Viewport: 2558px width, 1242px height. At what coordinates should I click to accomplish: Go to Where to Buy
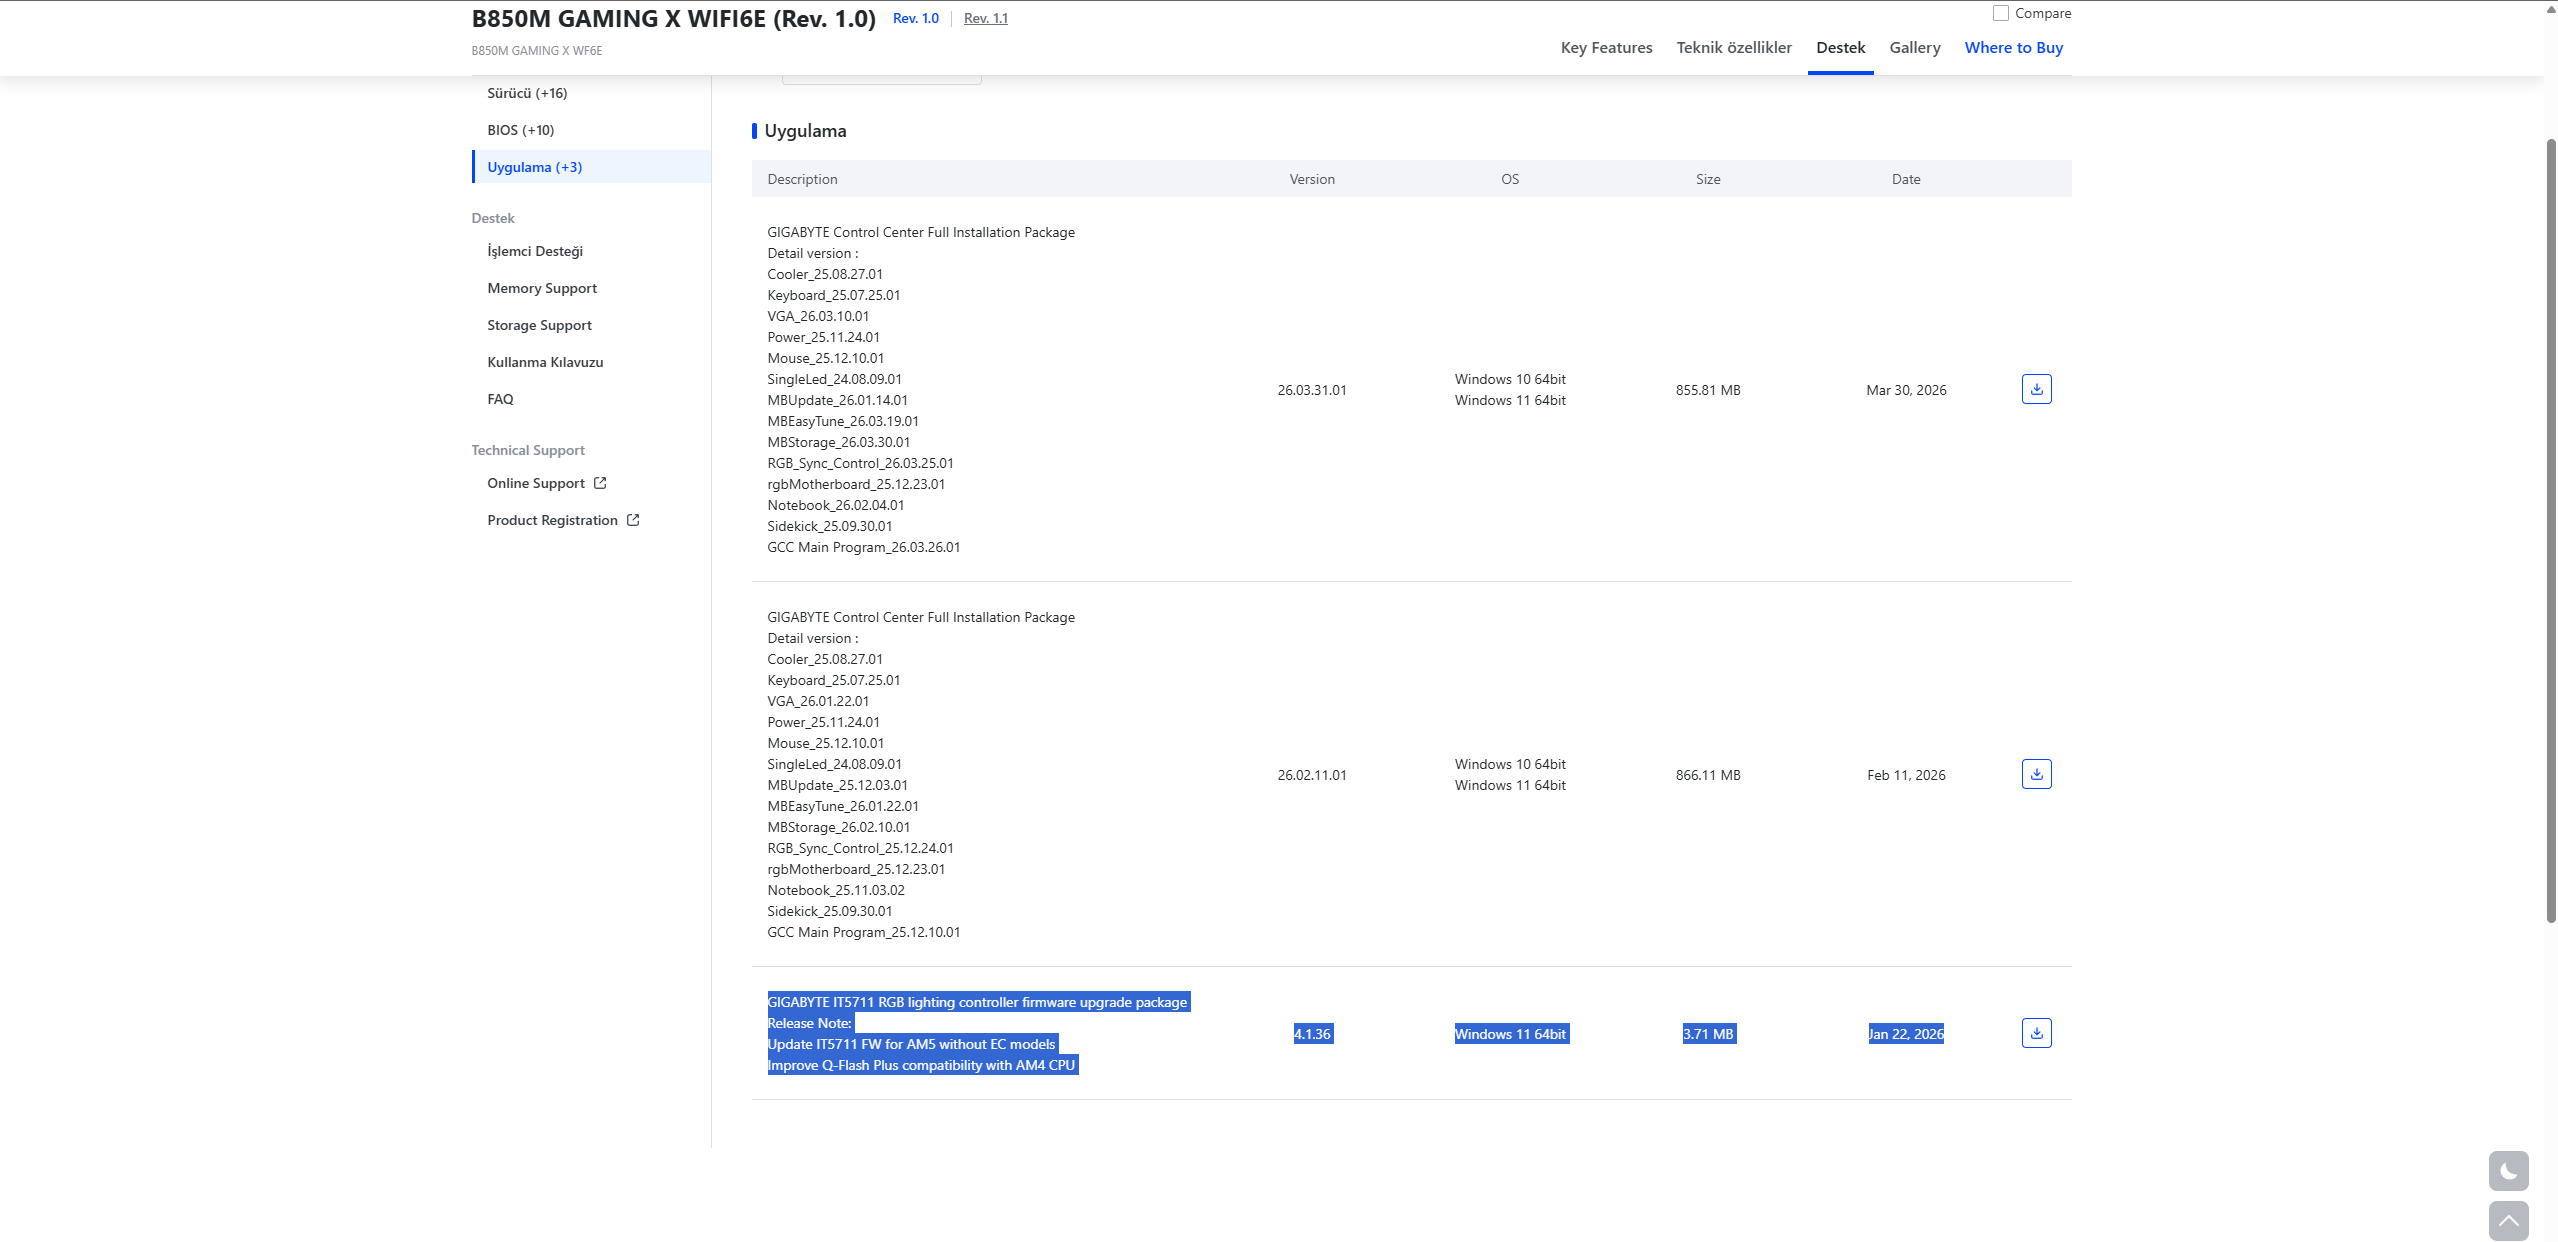point(2014,48)
